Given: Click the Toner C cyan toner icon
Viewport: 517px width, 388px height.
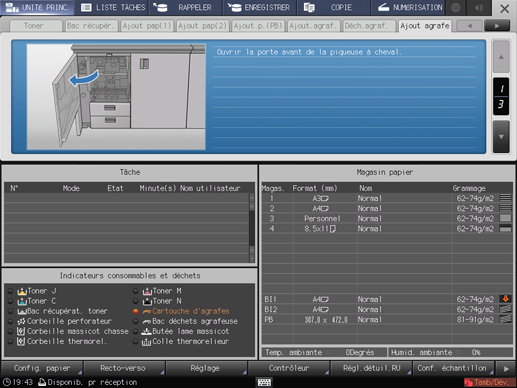Looking at the screenshot, I should click(x=22, y=301).
